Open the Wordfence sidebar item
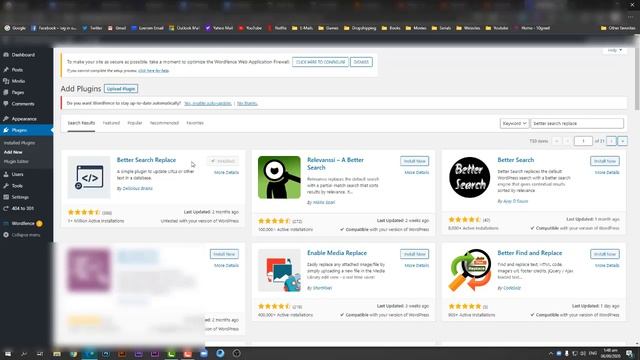This screenshot has width=640, height=360. (23, 224)
